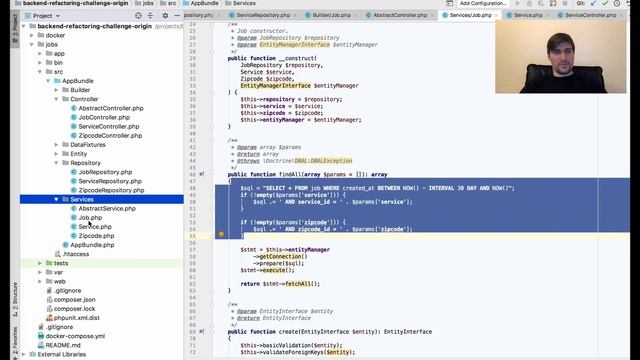Click the locate/scroll-from-source target icon

[x=138, y=16]
